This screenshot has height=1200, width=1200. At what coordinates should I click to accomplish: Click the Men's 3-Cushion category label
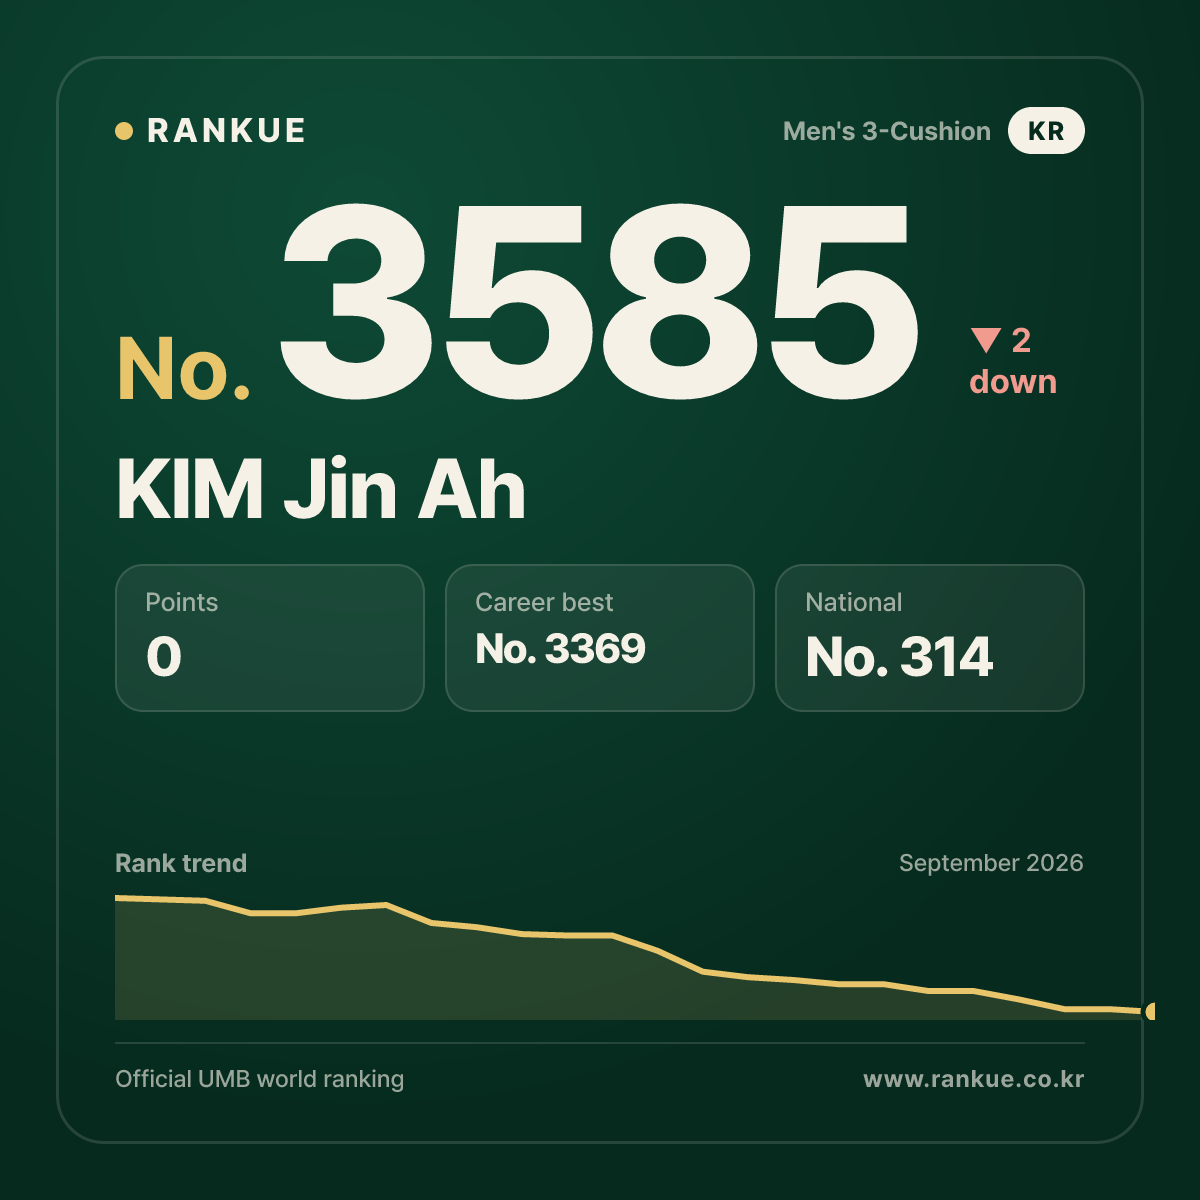tap(887, 131)
